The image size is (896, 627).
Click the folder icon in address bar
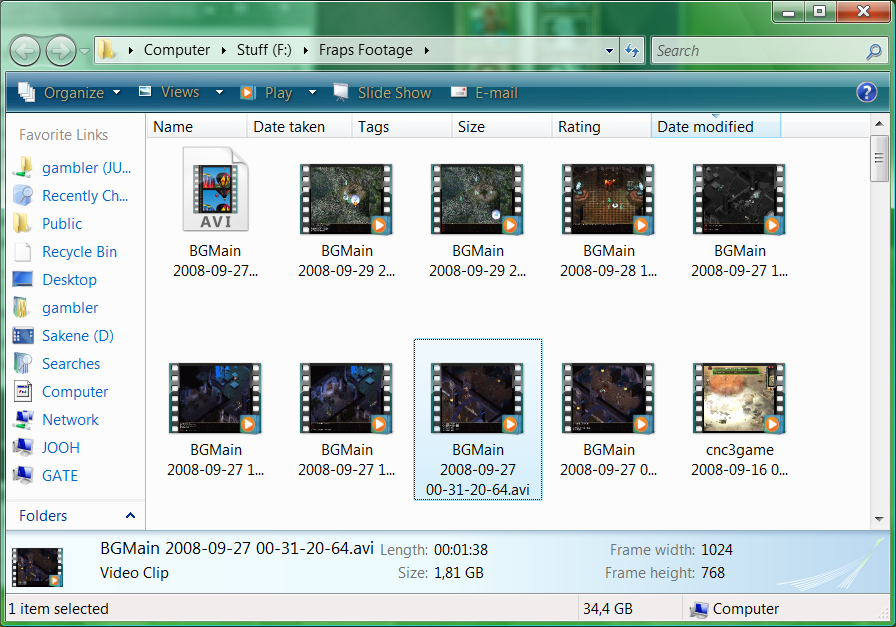tap(106, 50)
